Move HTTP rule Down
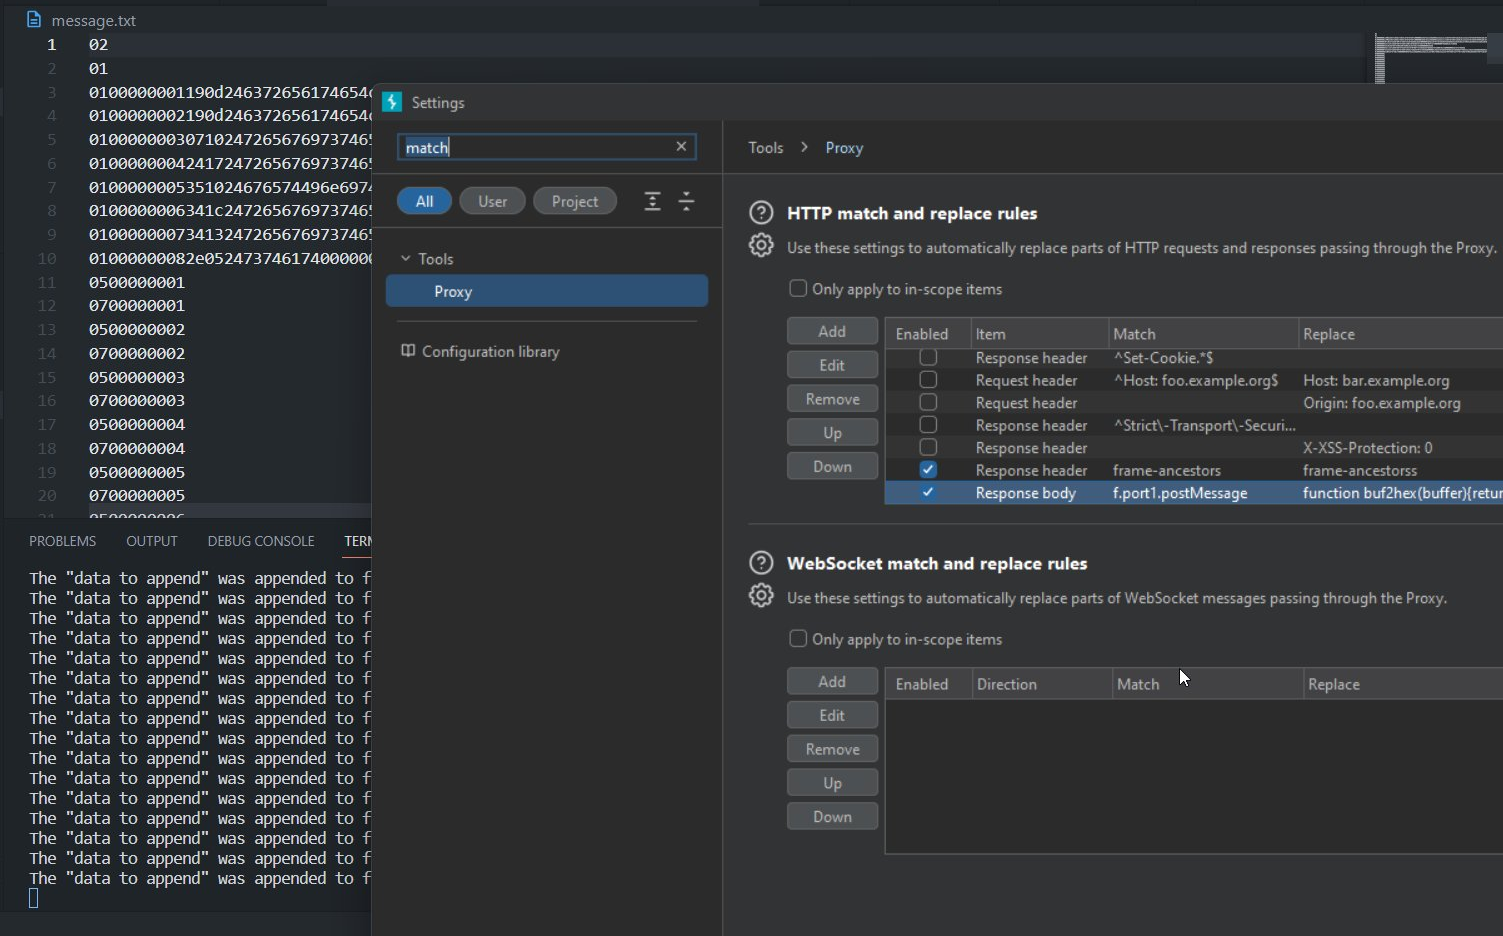Viewport: 1503px width, 936px height. point(832,466)
